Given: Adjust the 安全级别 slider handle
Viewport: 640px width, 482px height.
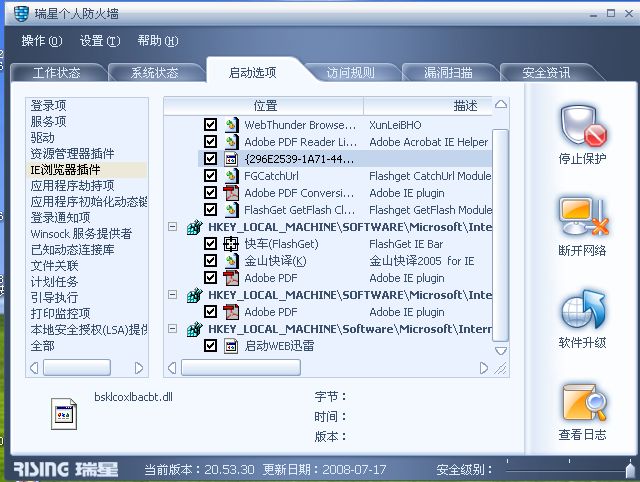Looking at the screenshot, I should click(x=630, y=470).
